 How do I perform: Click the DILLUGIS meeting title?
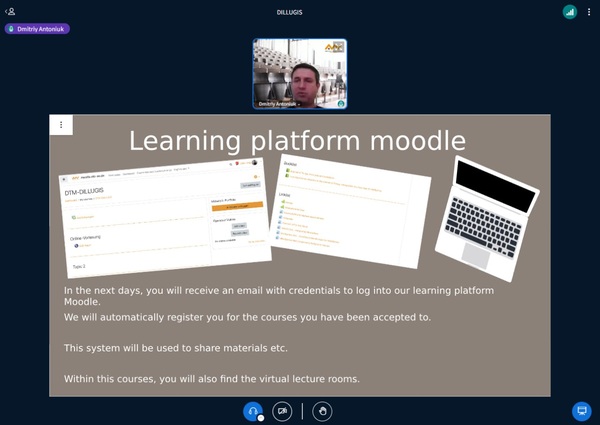(x=299, y=12)
